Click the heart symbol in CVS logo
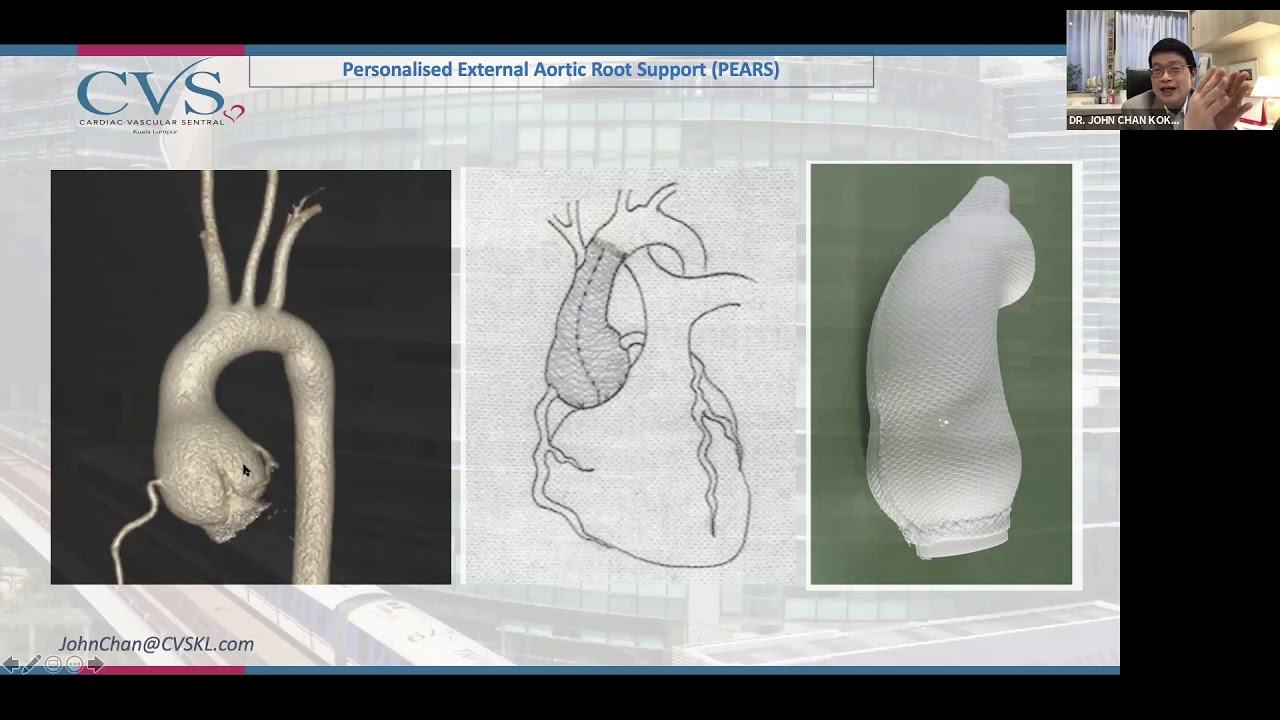 pyautogui.click(x=234, y=114)
